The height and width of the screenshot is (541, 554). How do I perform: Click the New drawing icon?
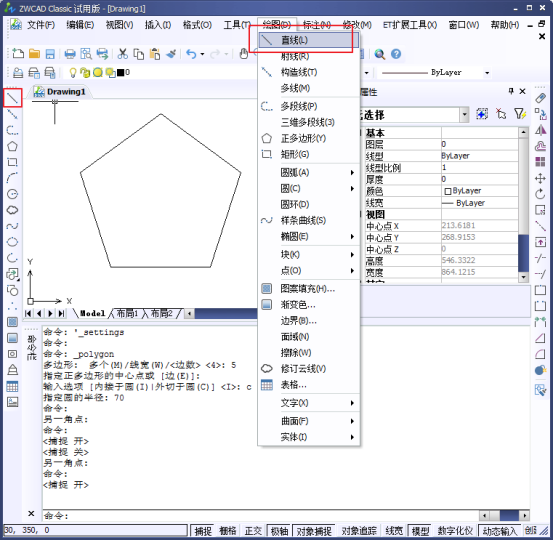tap(18, 54)
